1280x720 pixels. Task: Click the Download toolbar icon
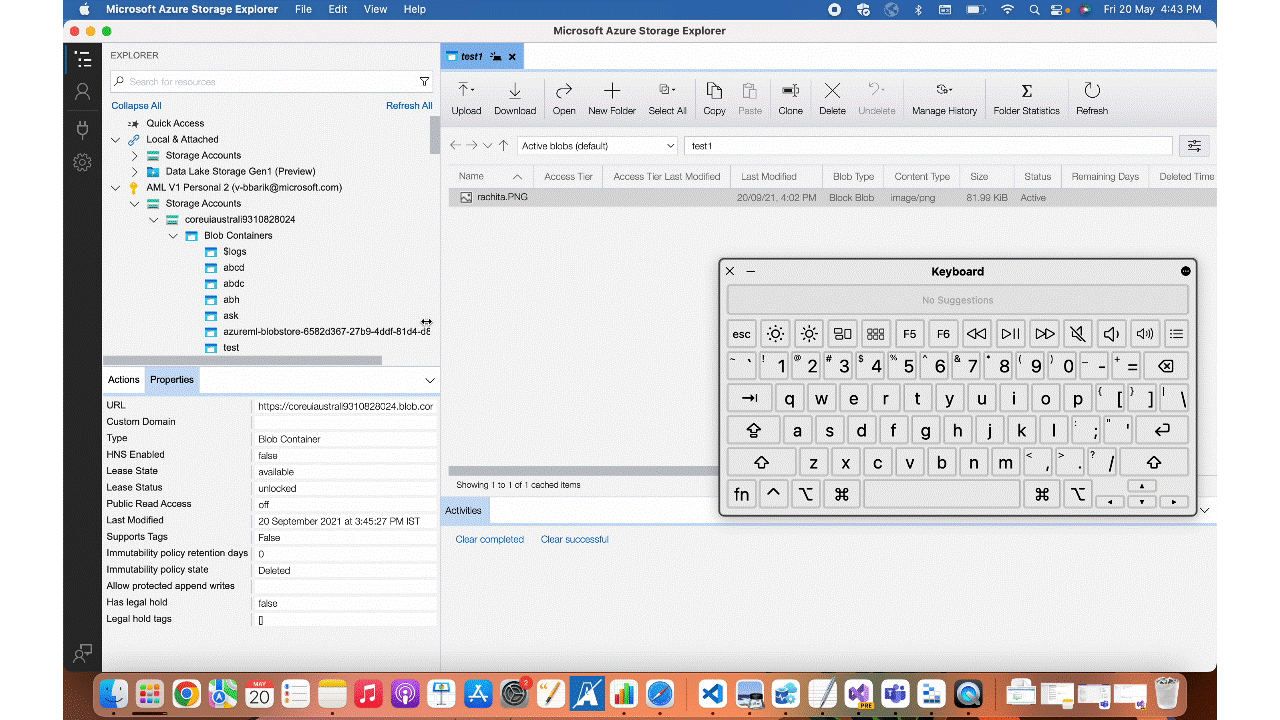click(x=515, y=91)
